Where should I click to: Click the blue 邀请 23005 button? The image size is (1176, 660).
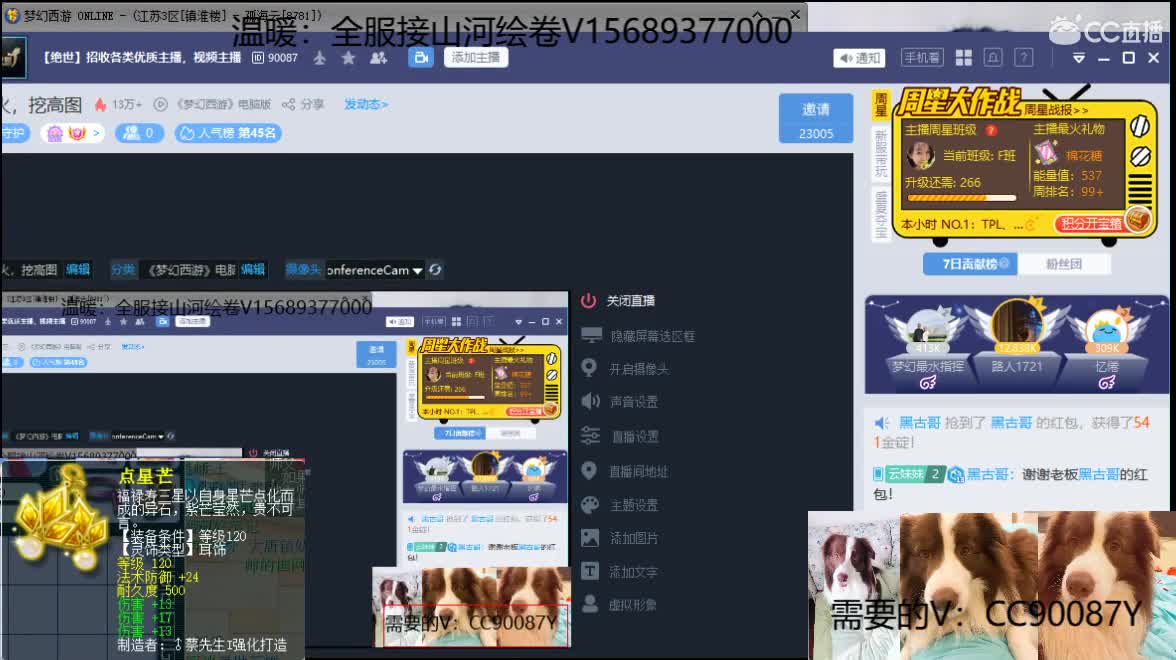pos(815,118)
